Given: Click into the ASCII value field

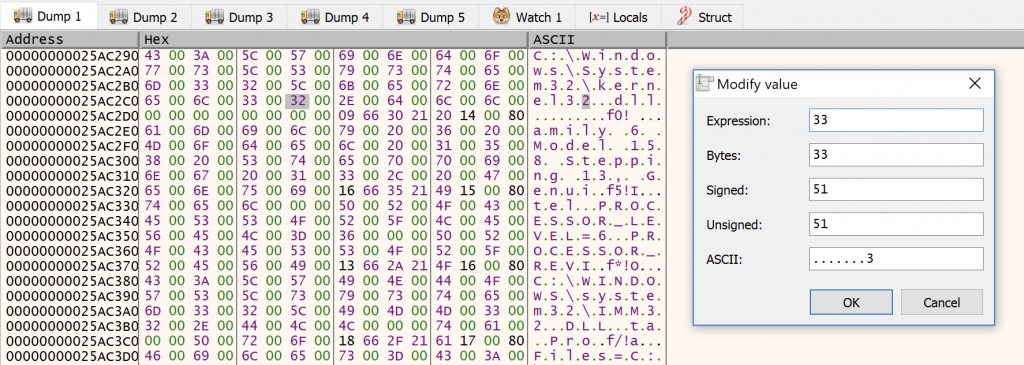Looking at the screenshot, I should 896,259.
